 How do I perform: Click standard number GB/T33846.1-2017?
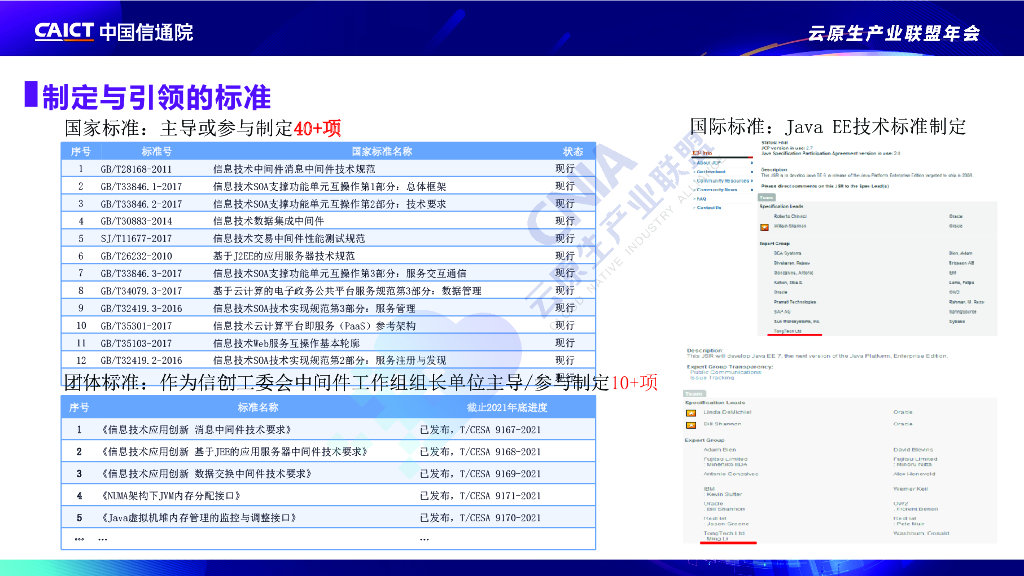(x=141, y=186)
